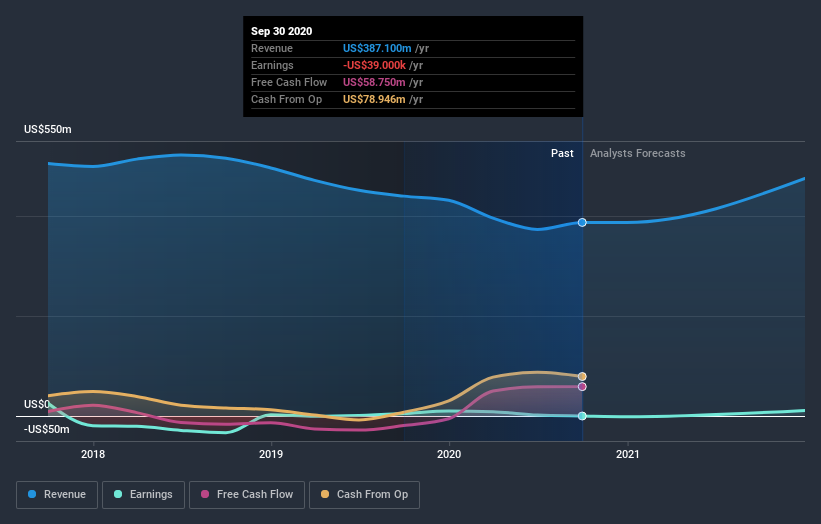Click the -US$50m y-axis label
The height and width of the screenshot is (524, 821).
click(x=47, y=429)
